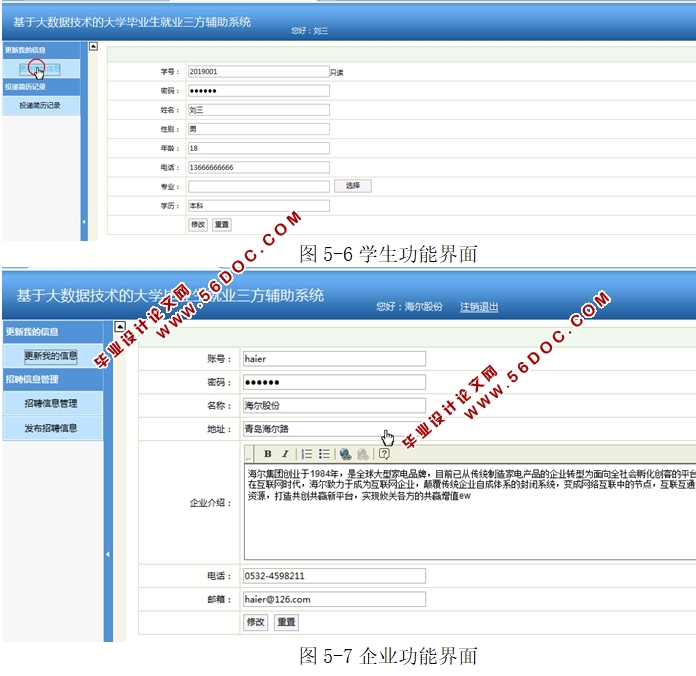
Task: Click the 邮箱 field haier@126.com
Action: pos(334,599)
